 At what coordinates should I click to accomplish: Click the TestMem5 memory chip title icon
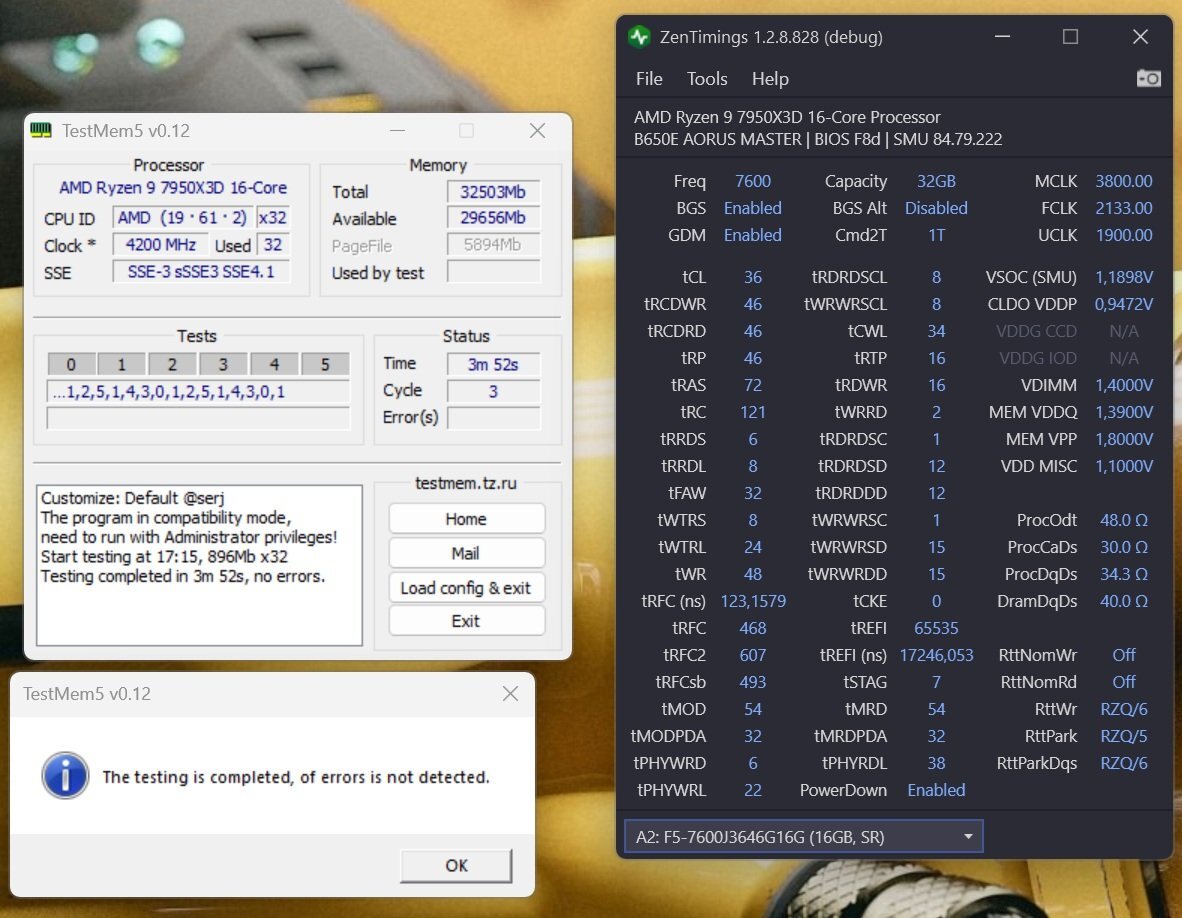[x=41, y=130]
